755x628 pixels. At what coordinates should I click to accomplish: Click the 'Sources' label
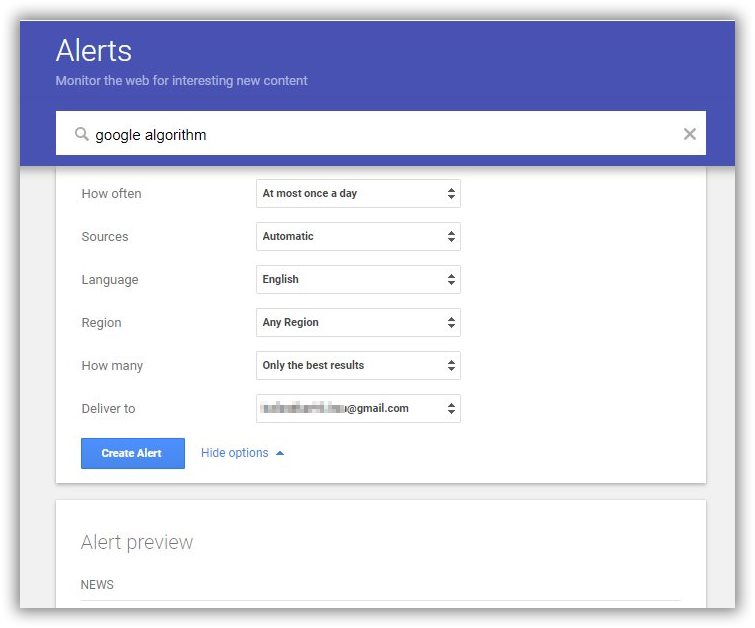point(105,236)
